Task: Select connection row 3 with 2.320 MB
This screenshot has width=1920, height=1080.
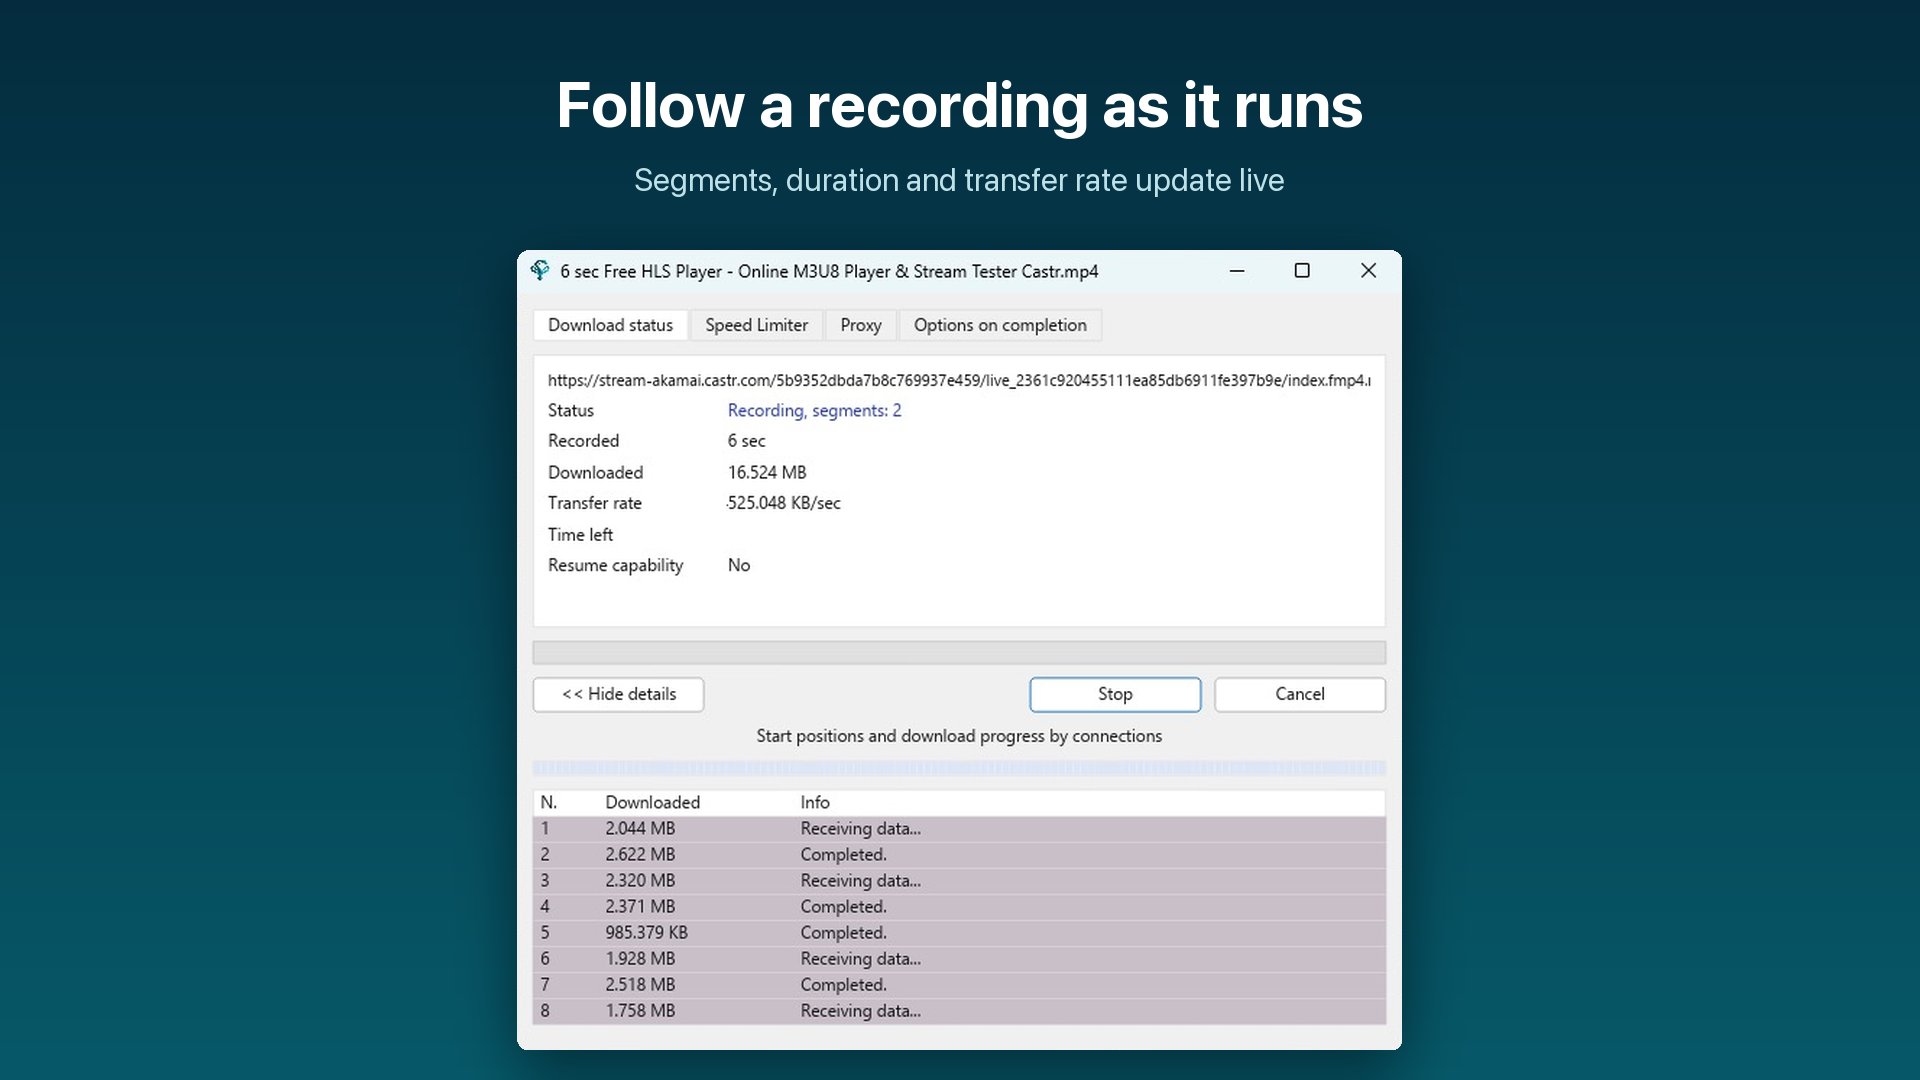Action: click(959, 880)
